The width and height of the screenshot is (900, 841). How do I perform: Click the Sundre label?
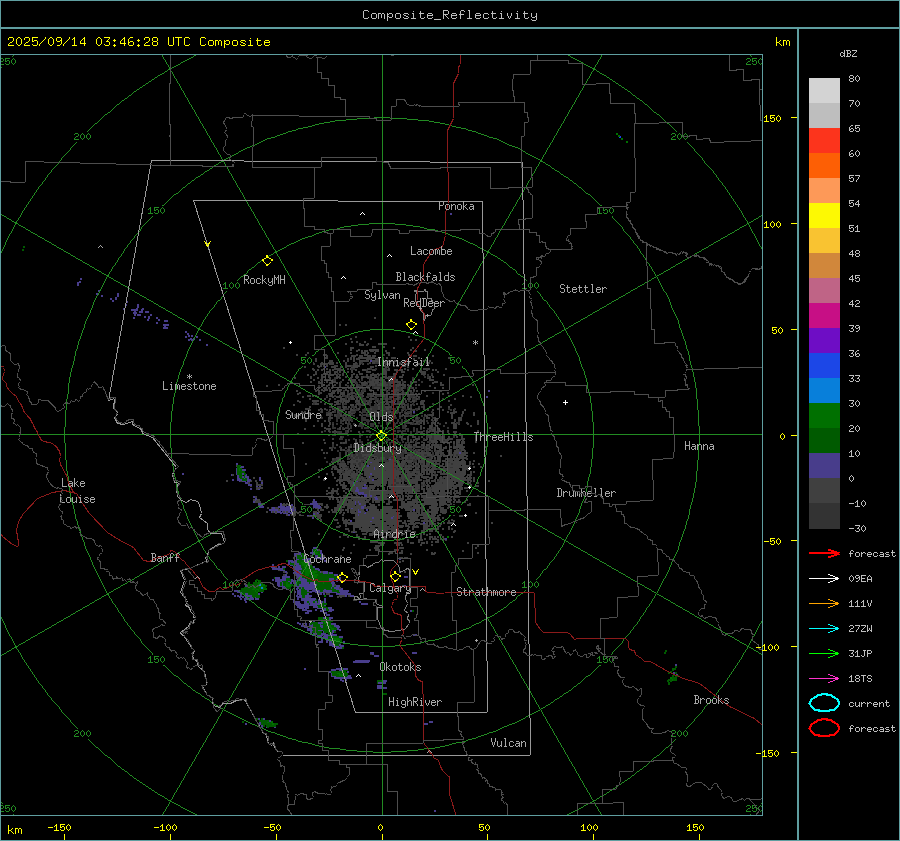point(303,414)
